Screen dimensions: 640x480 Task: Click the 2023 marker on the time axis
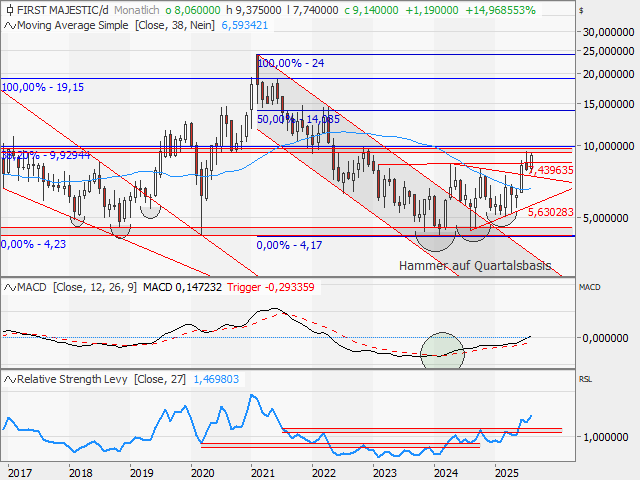click(384, 473)
